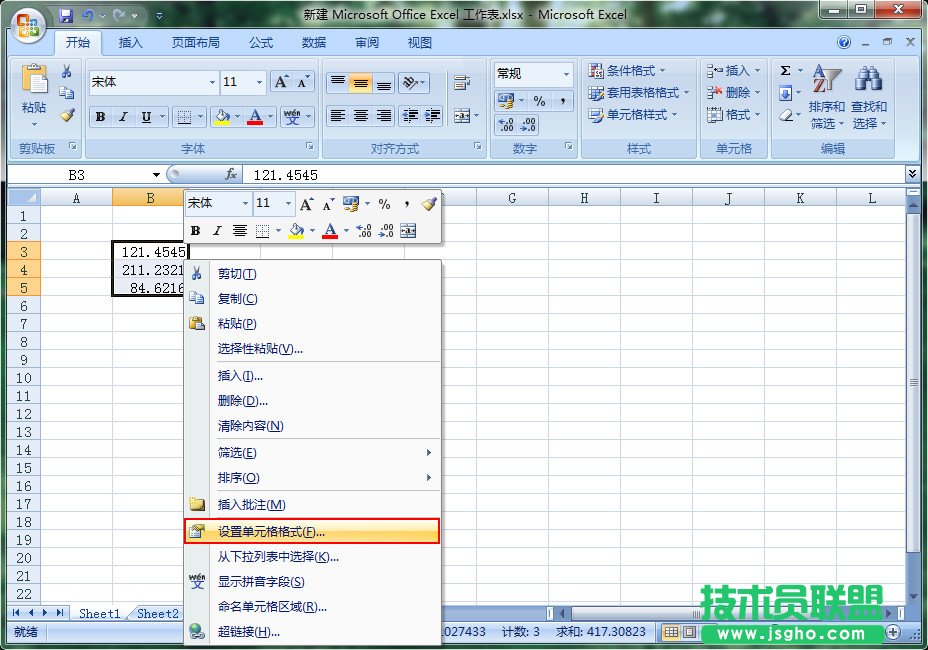
Task: Select 复制 in the context menu
Action: (236, 299)
